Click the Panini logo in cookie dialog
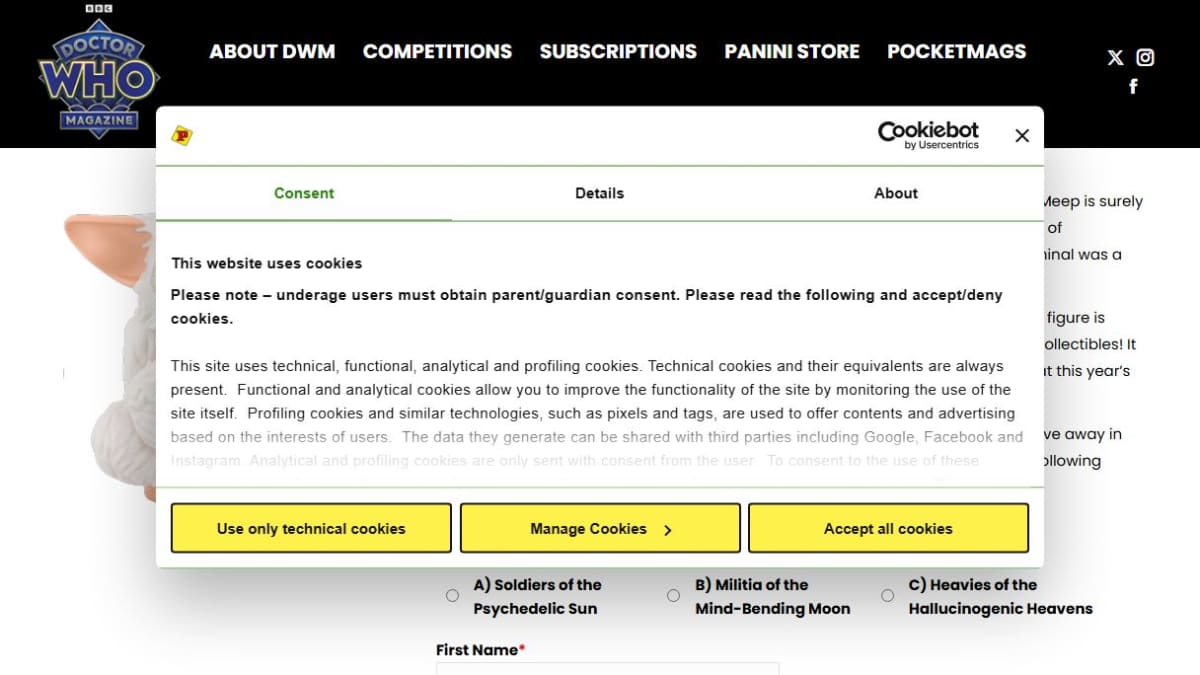1200x675 pixels. 182,135
